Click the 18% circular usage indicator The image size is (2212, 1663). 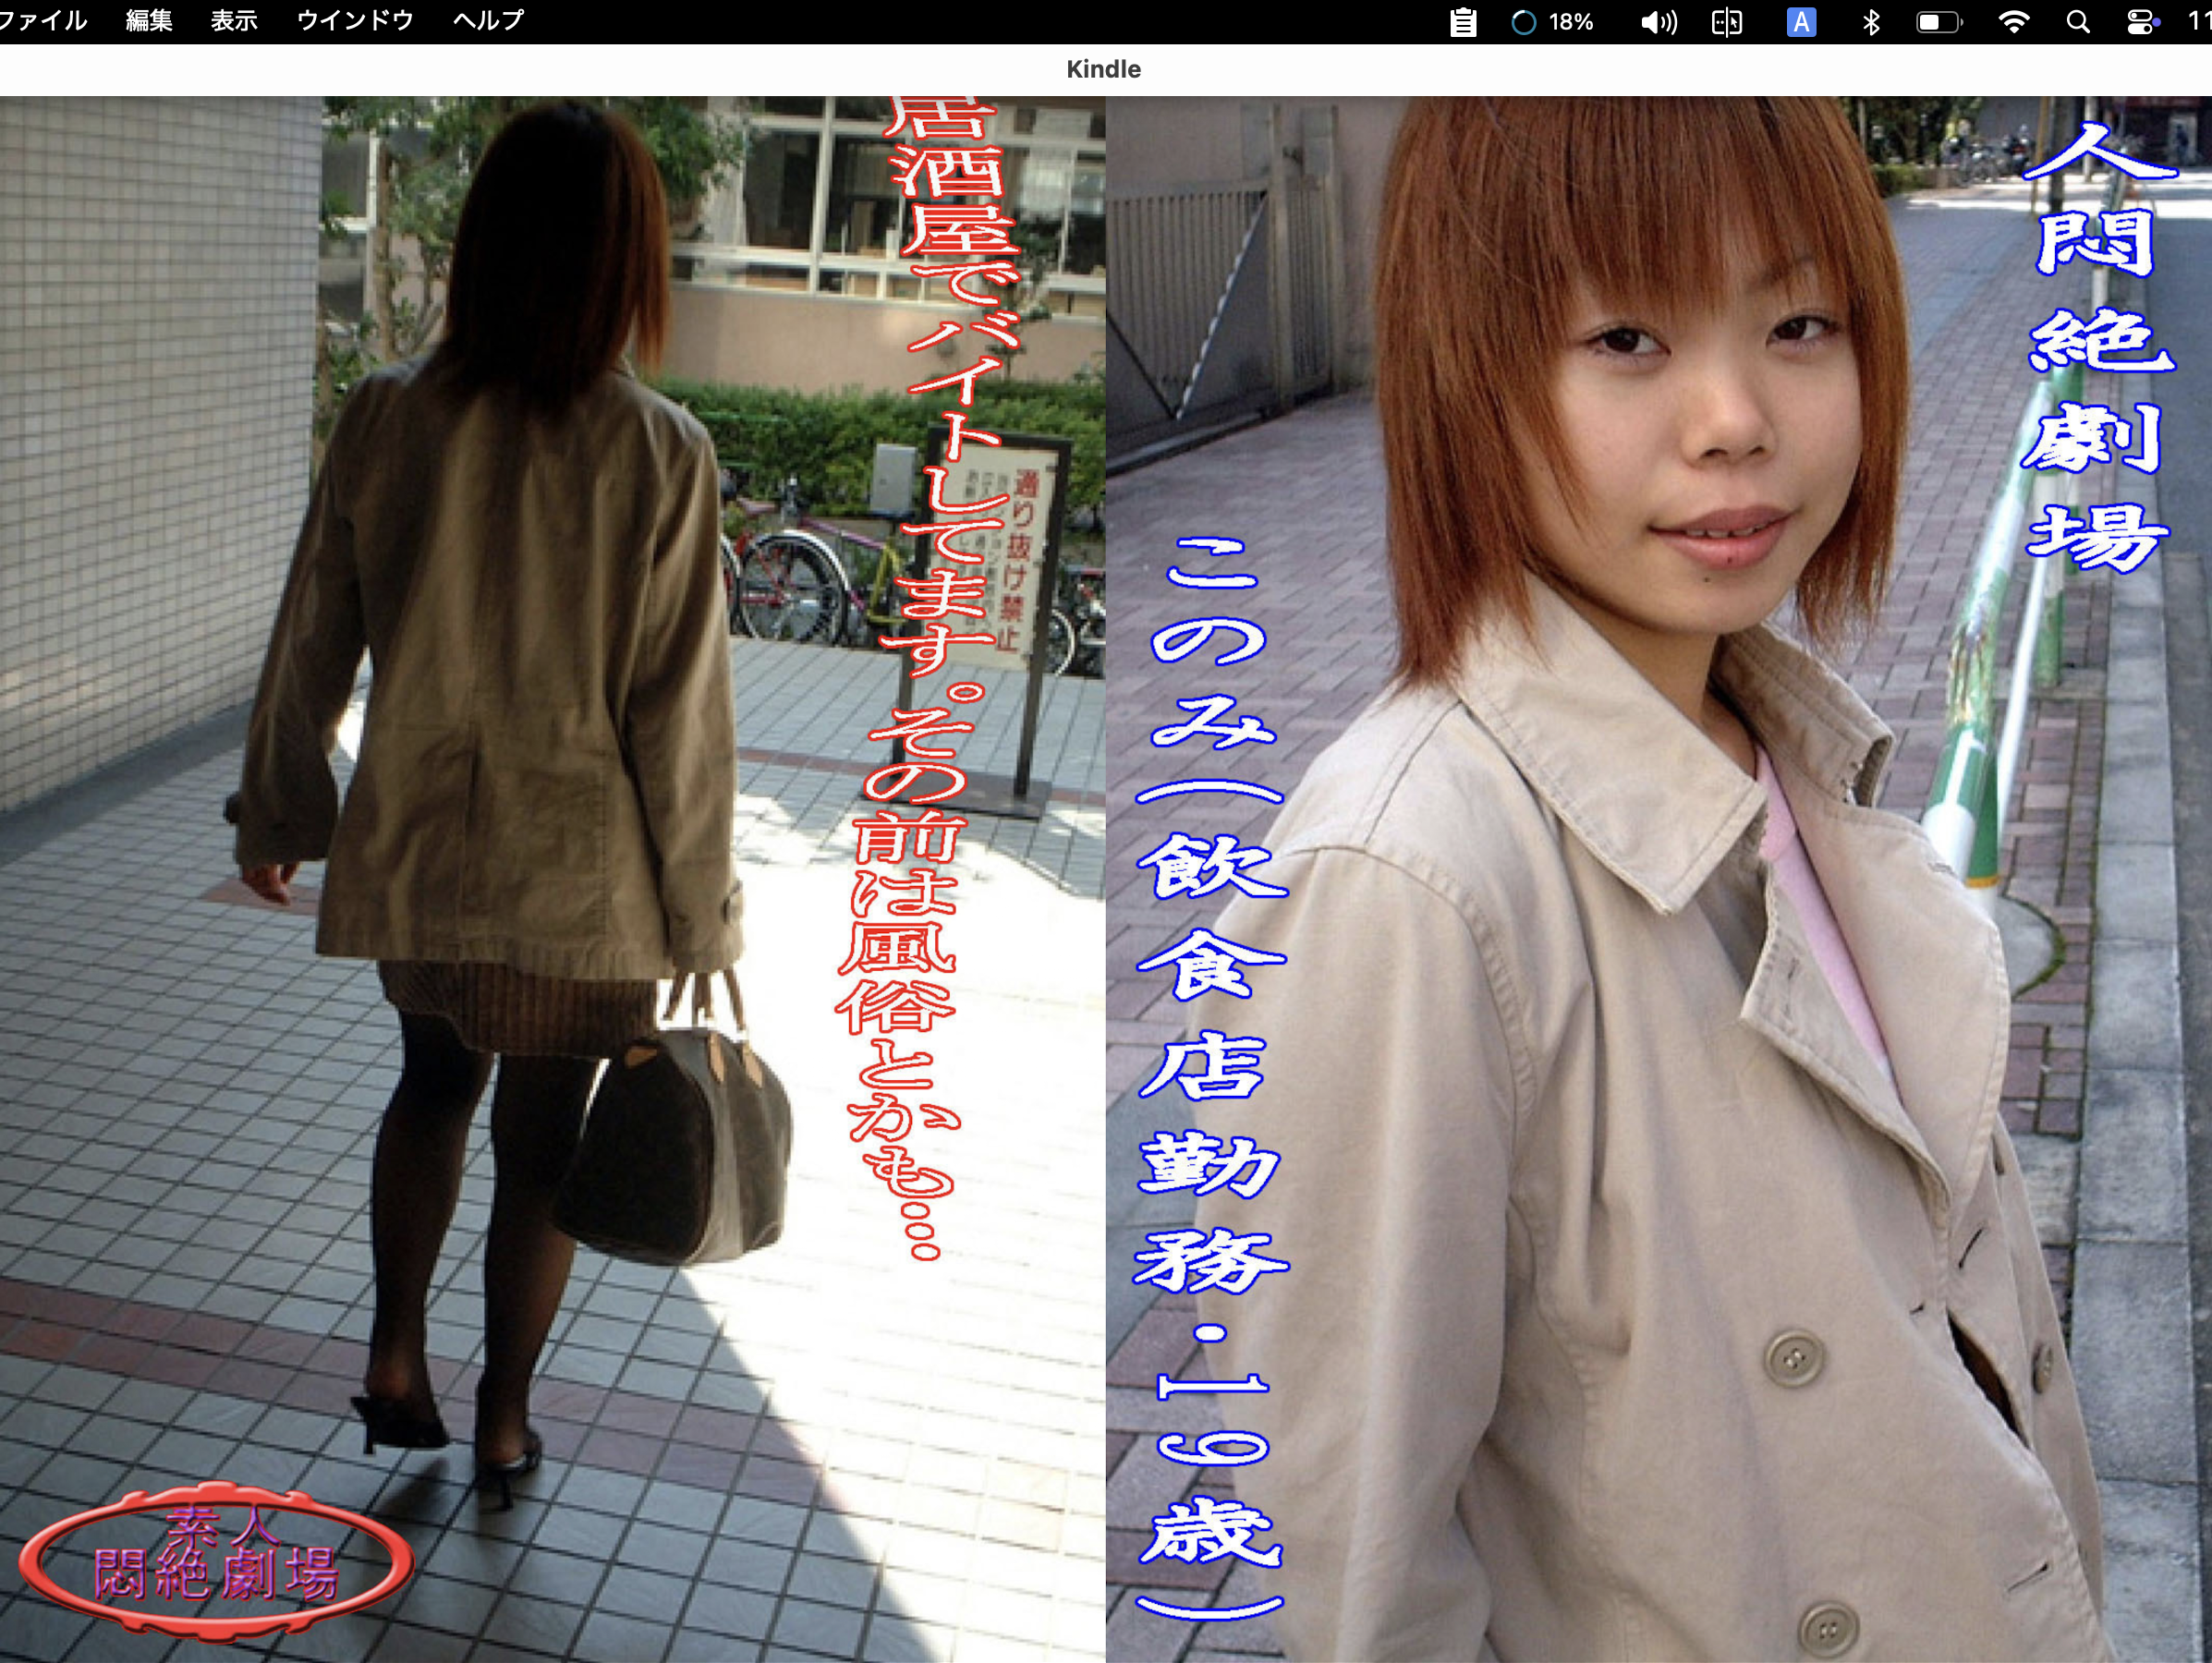tap(1552, 22)
